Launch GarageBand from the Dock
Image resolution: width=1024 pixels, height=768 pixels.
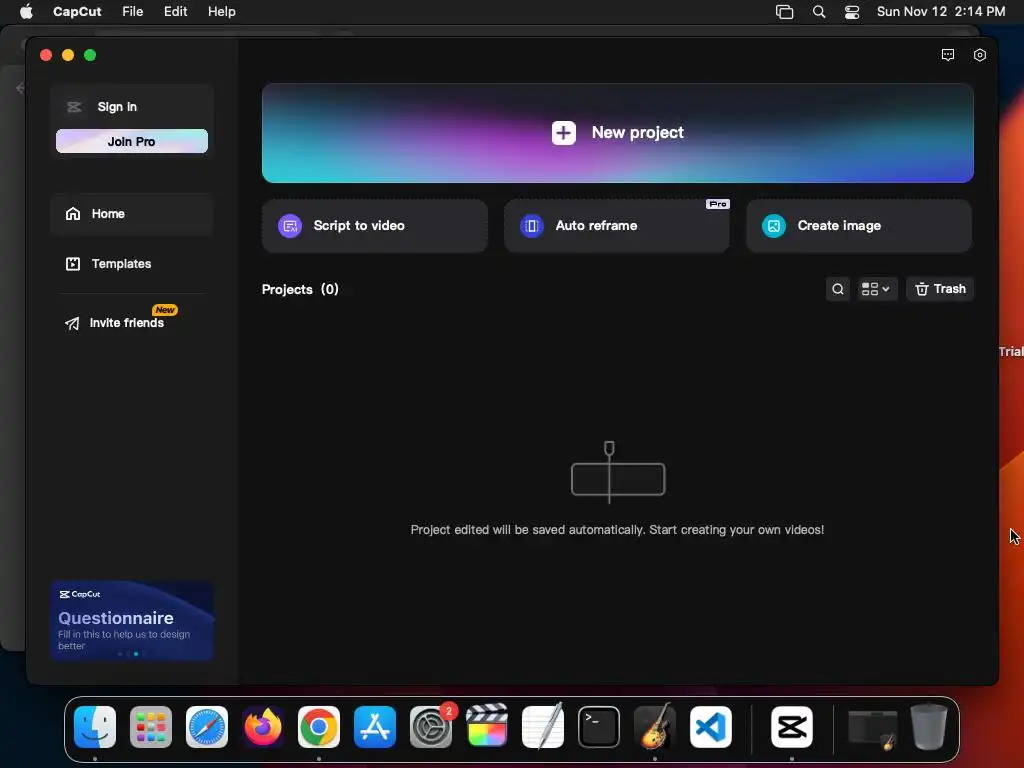point(655,726)
